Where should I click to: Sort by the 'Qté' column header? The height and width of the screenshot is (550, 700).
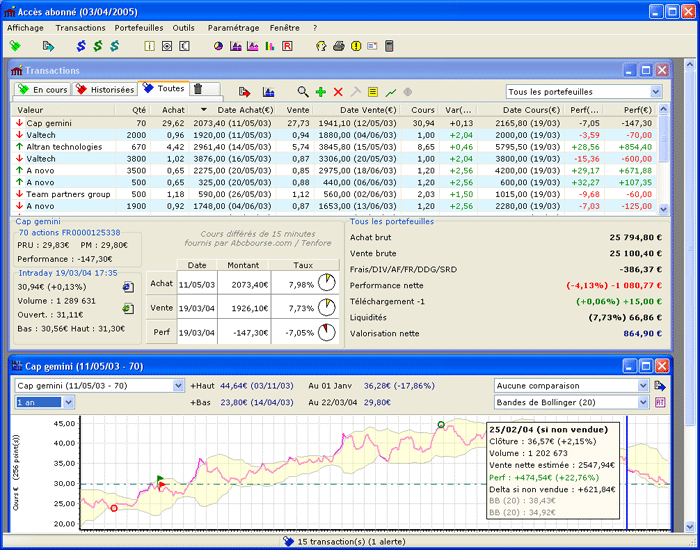click(133, 110)
